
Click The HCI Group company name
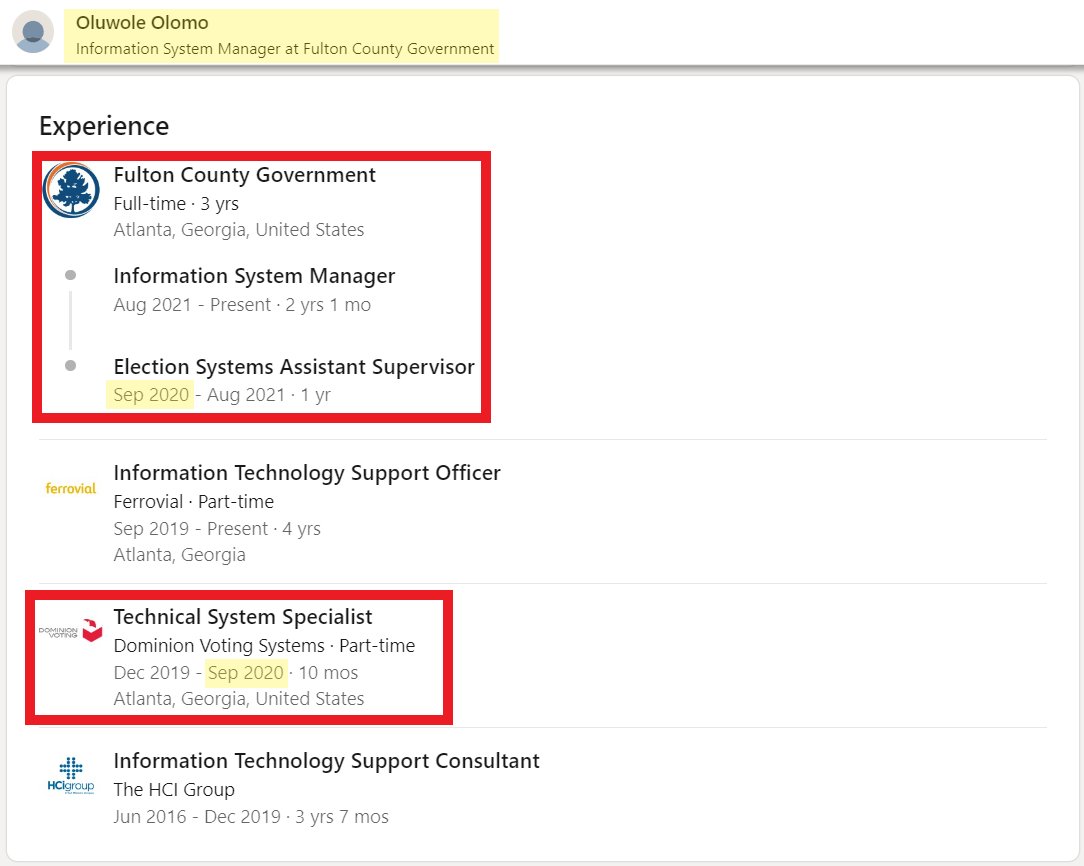pyautogui.click(x=174, y=790)
